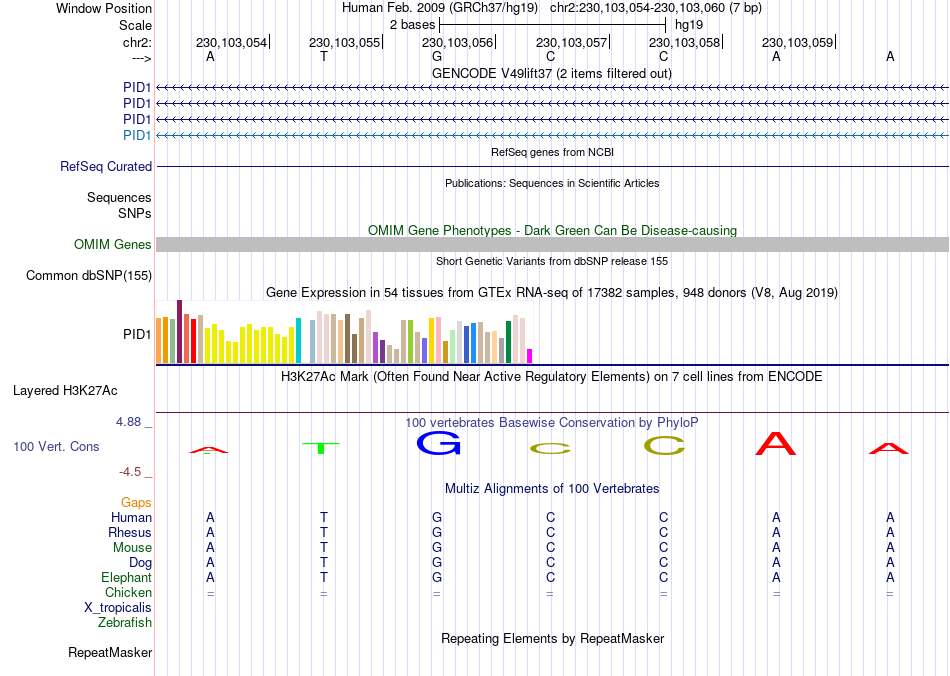Click the X_tropicalis alignment row label
Image resolution: width=950 pixels, height=676 pixels.
[x=118, y=608]
